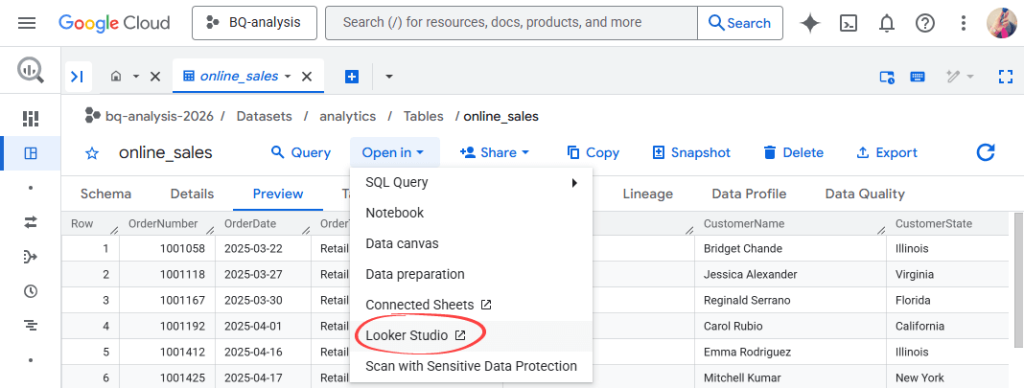
Task: Click the blue Search button
Action: pos(740,23)
